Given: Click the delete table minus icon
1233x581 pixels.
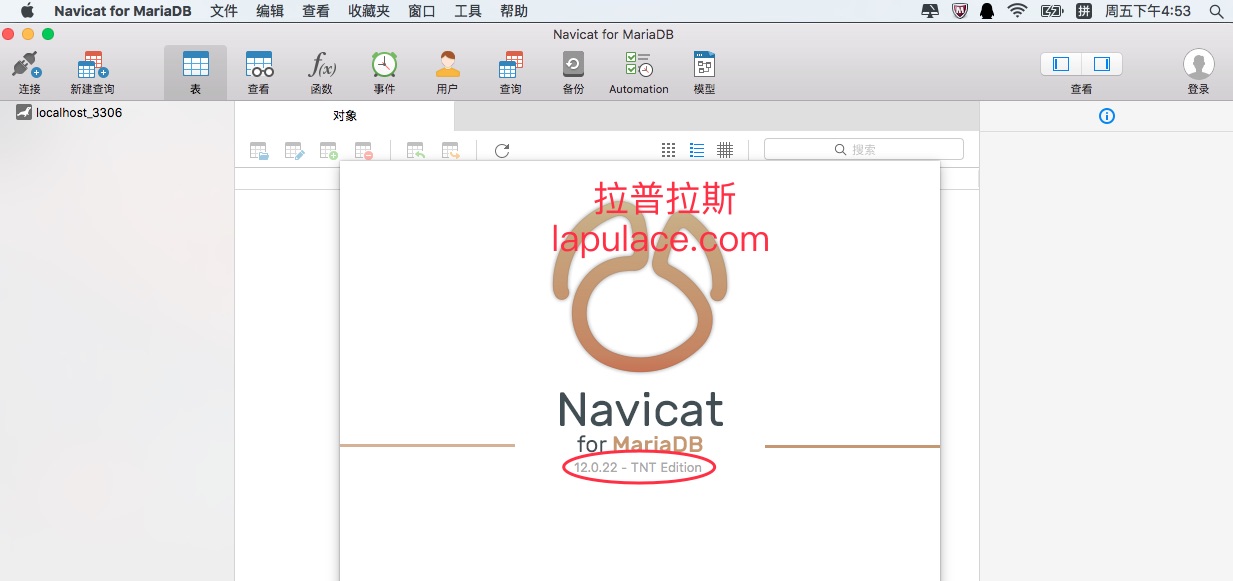Looking at the screenshot, I should (x=364, y=151).
